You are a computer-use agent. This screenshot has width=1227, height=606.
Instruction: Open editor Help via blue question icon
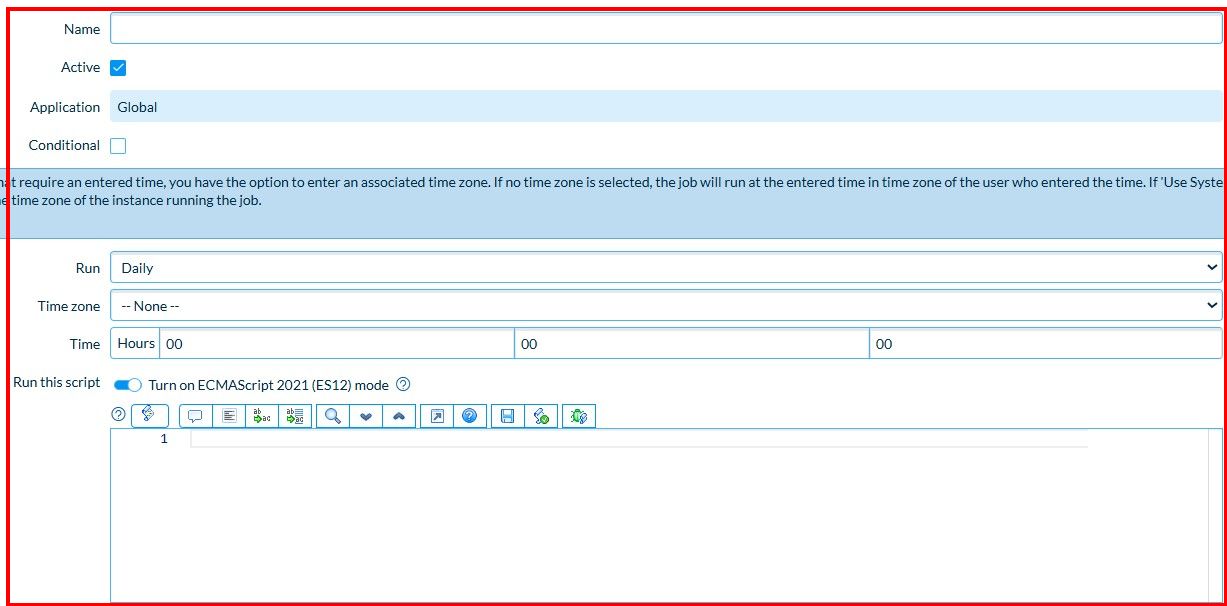470,416
